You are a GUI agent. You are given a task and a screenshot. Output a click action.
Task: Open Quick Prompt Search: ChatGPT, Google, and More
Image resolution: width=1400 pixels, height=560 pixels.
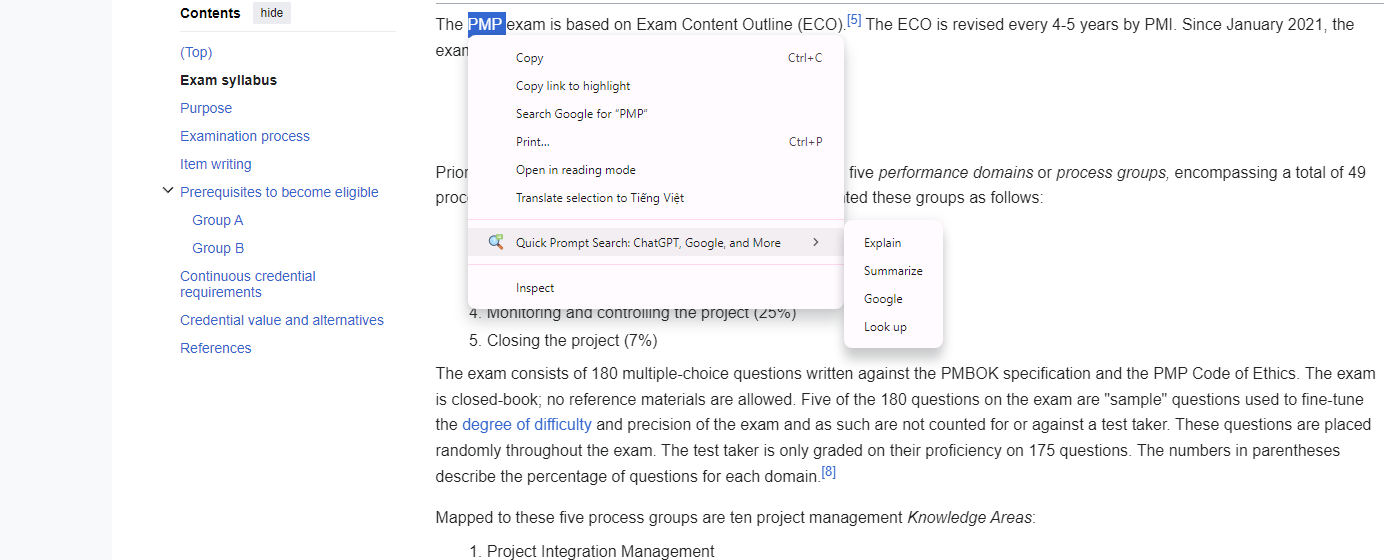click(x=656, y=242)
